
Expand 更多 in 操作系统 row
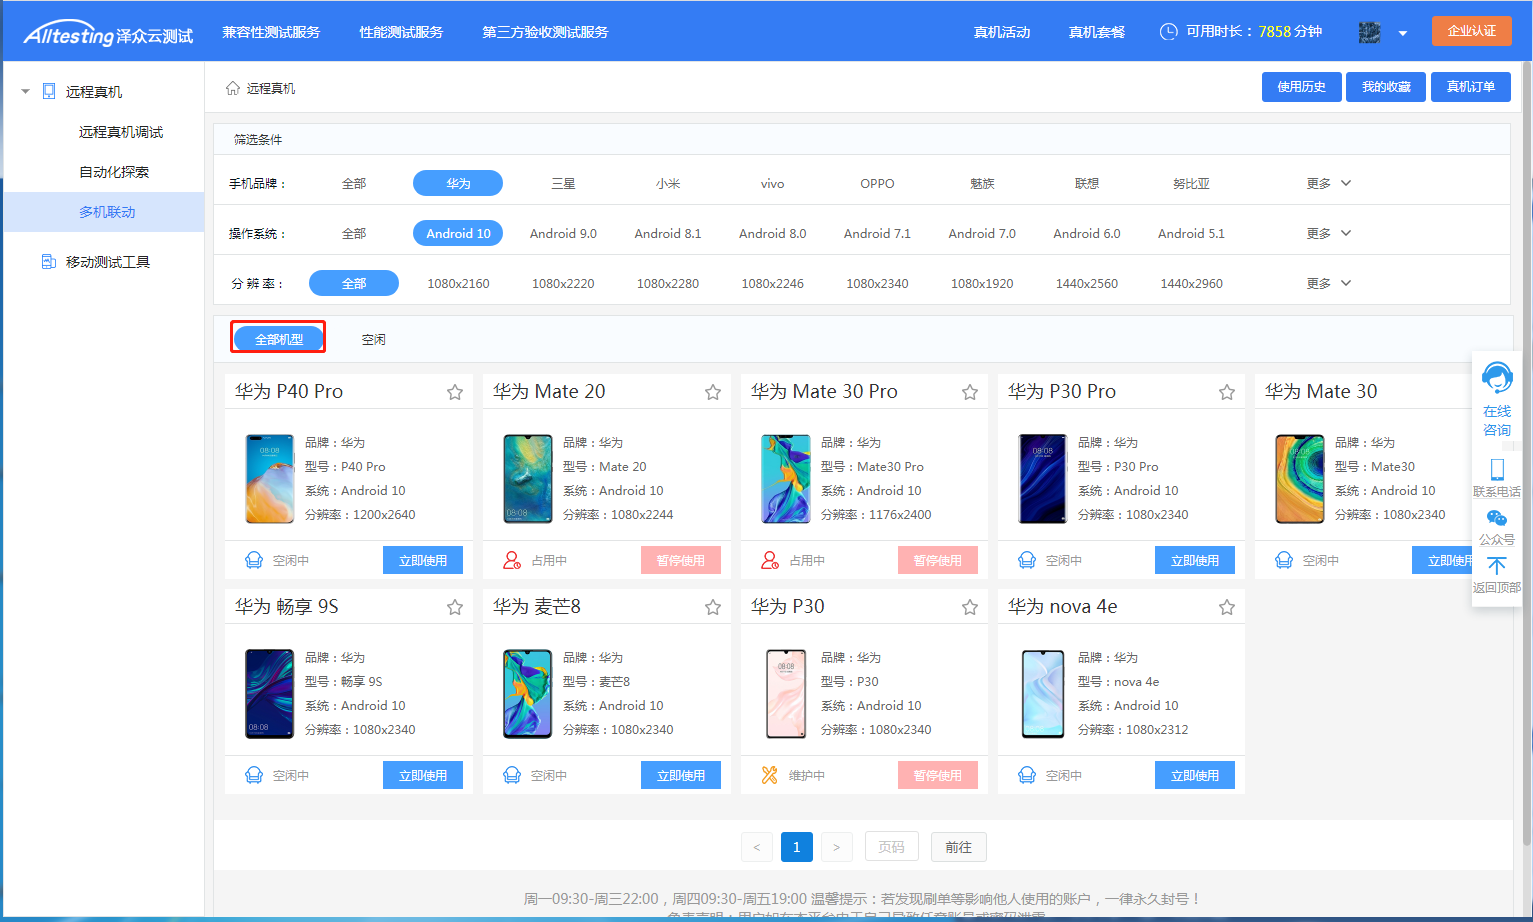click(1329, 233)
